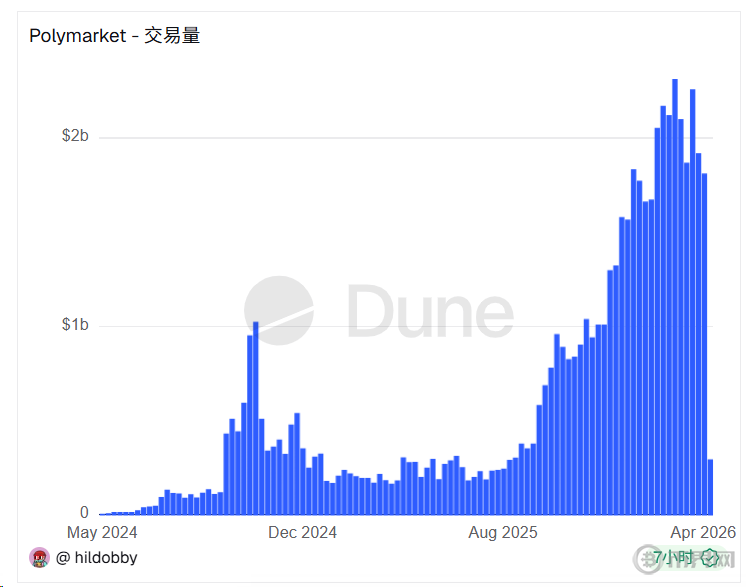
Task: Click the Aug 2025 x-axis label
Action: [503, 532]
